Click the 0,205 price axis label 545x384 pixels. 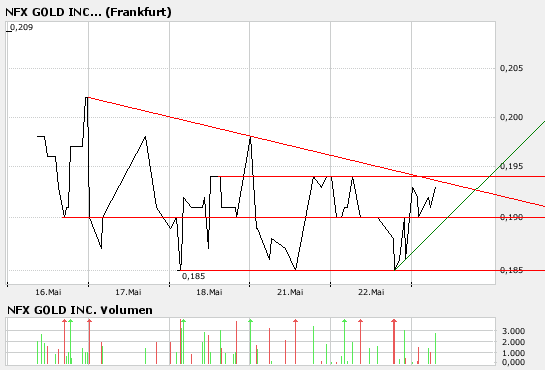[x=511, y=68]
